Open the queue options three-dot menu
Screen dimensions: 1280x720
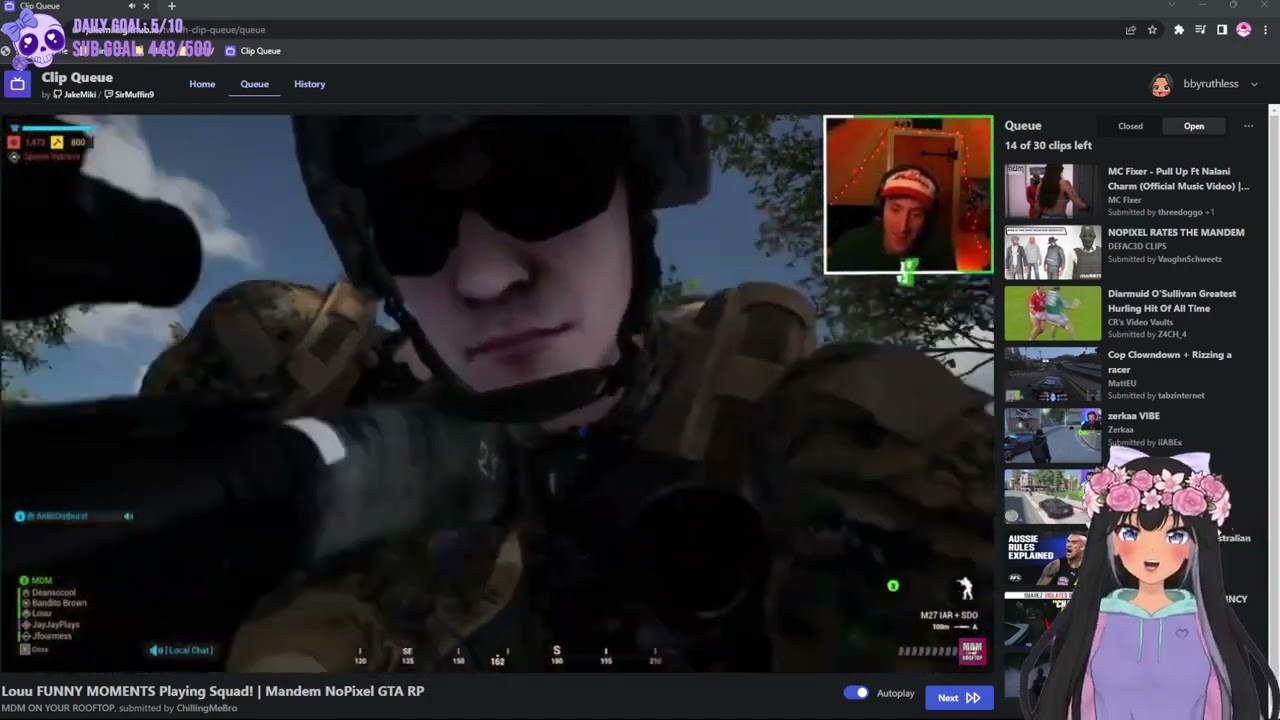1248,126
